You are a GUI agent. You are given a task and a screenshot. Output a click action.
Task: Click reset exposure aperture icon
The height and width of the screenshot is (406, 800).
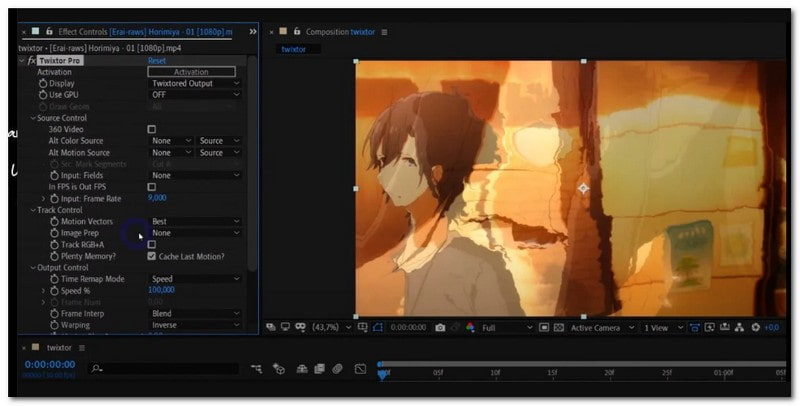(x=755, y=327)
